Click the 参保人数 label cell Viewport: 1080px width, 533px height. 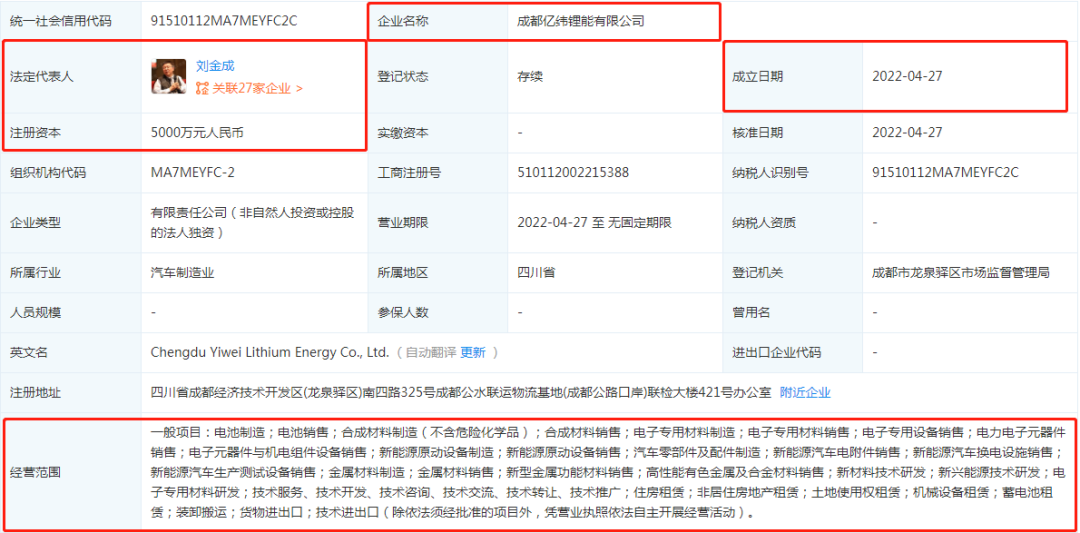(x=437, y=313)
